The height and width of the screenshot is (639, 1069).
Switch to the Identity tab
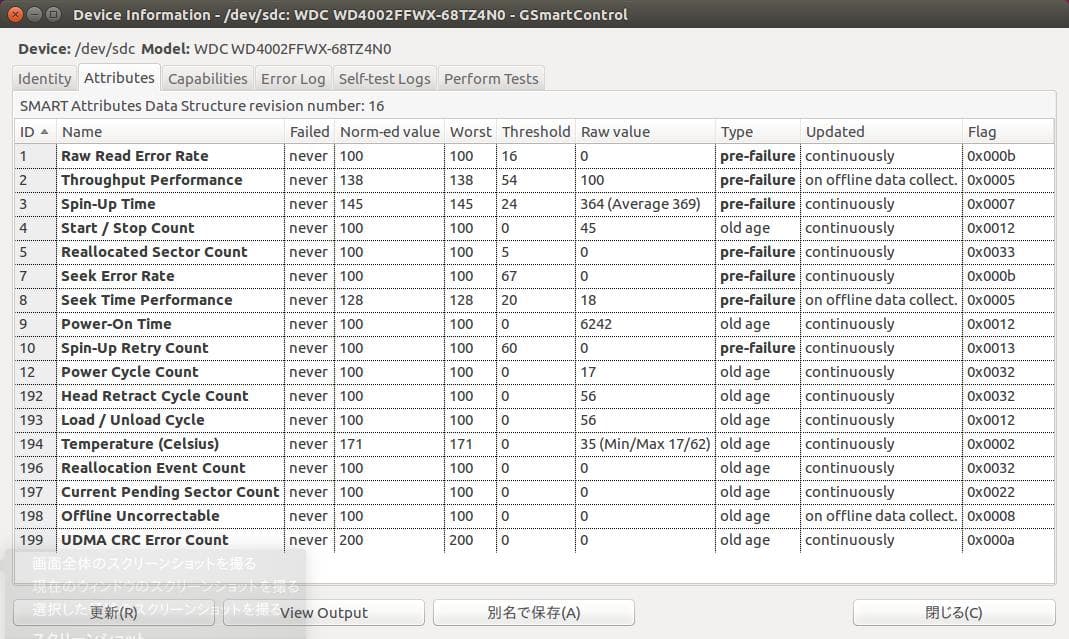[x=45, y=79]
